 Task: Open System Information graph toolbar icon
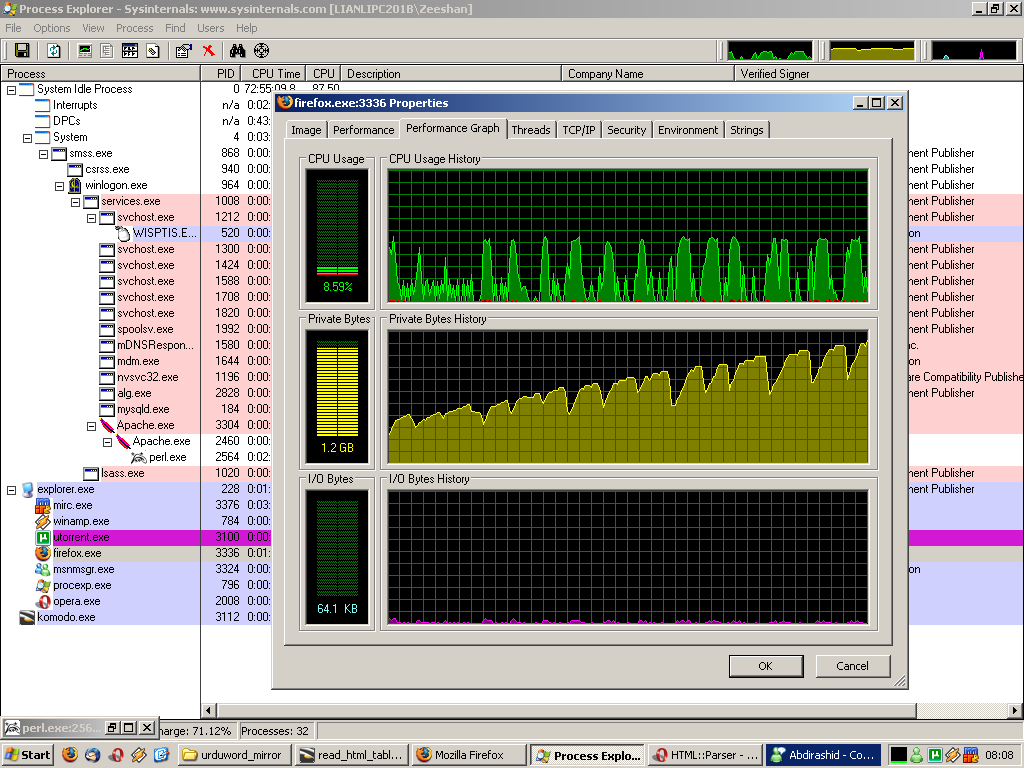(x=85, y=50)
